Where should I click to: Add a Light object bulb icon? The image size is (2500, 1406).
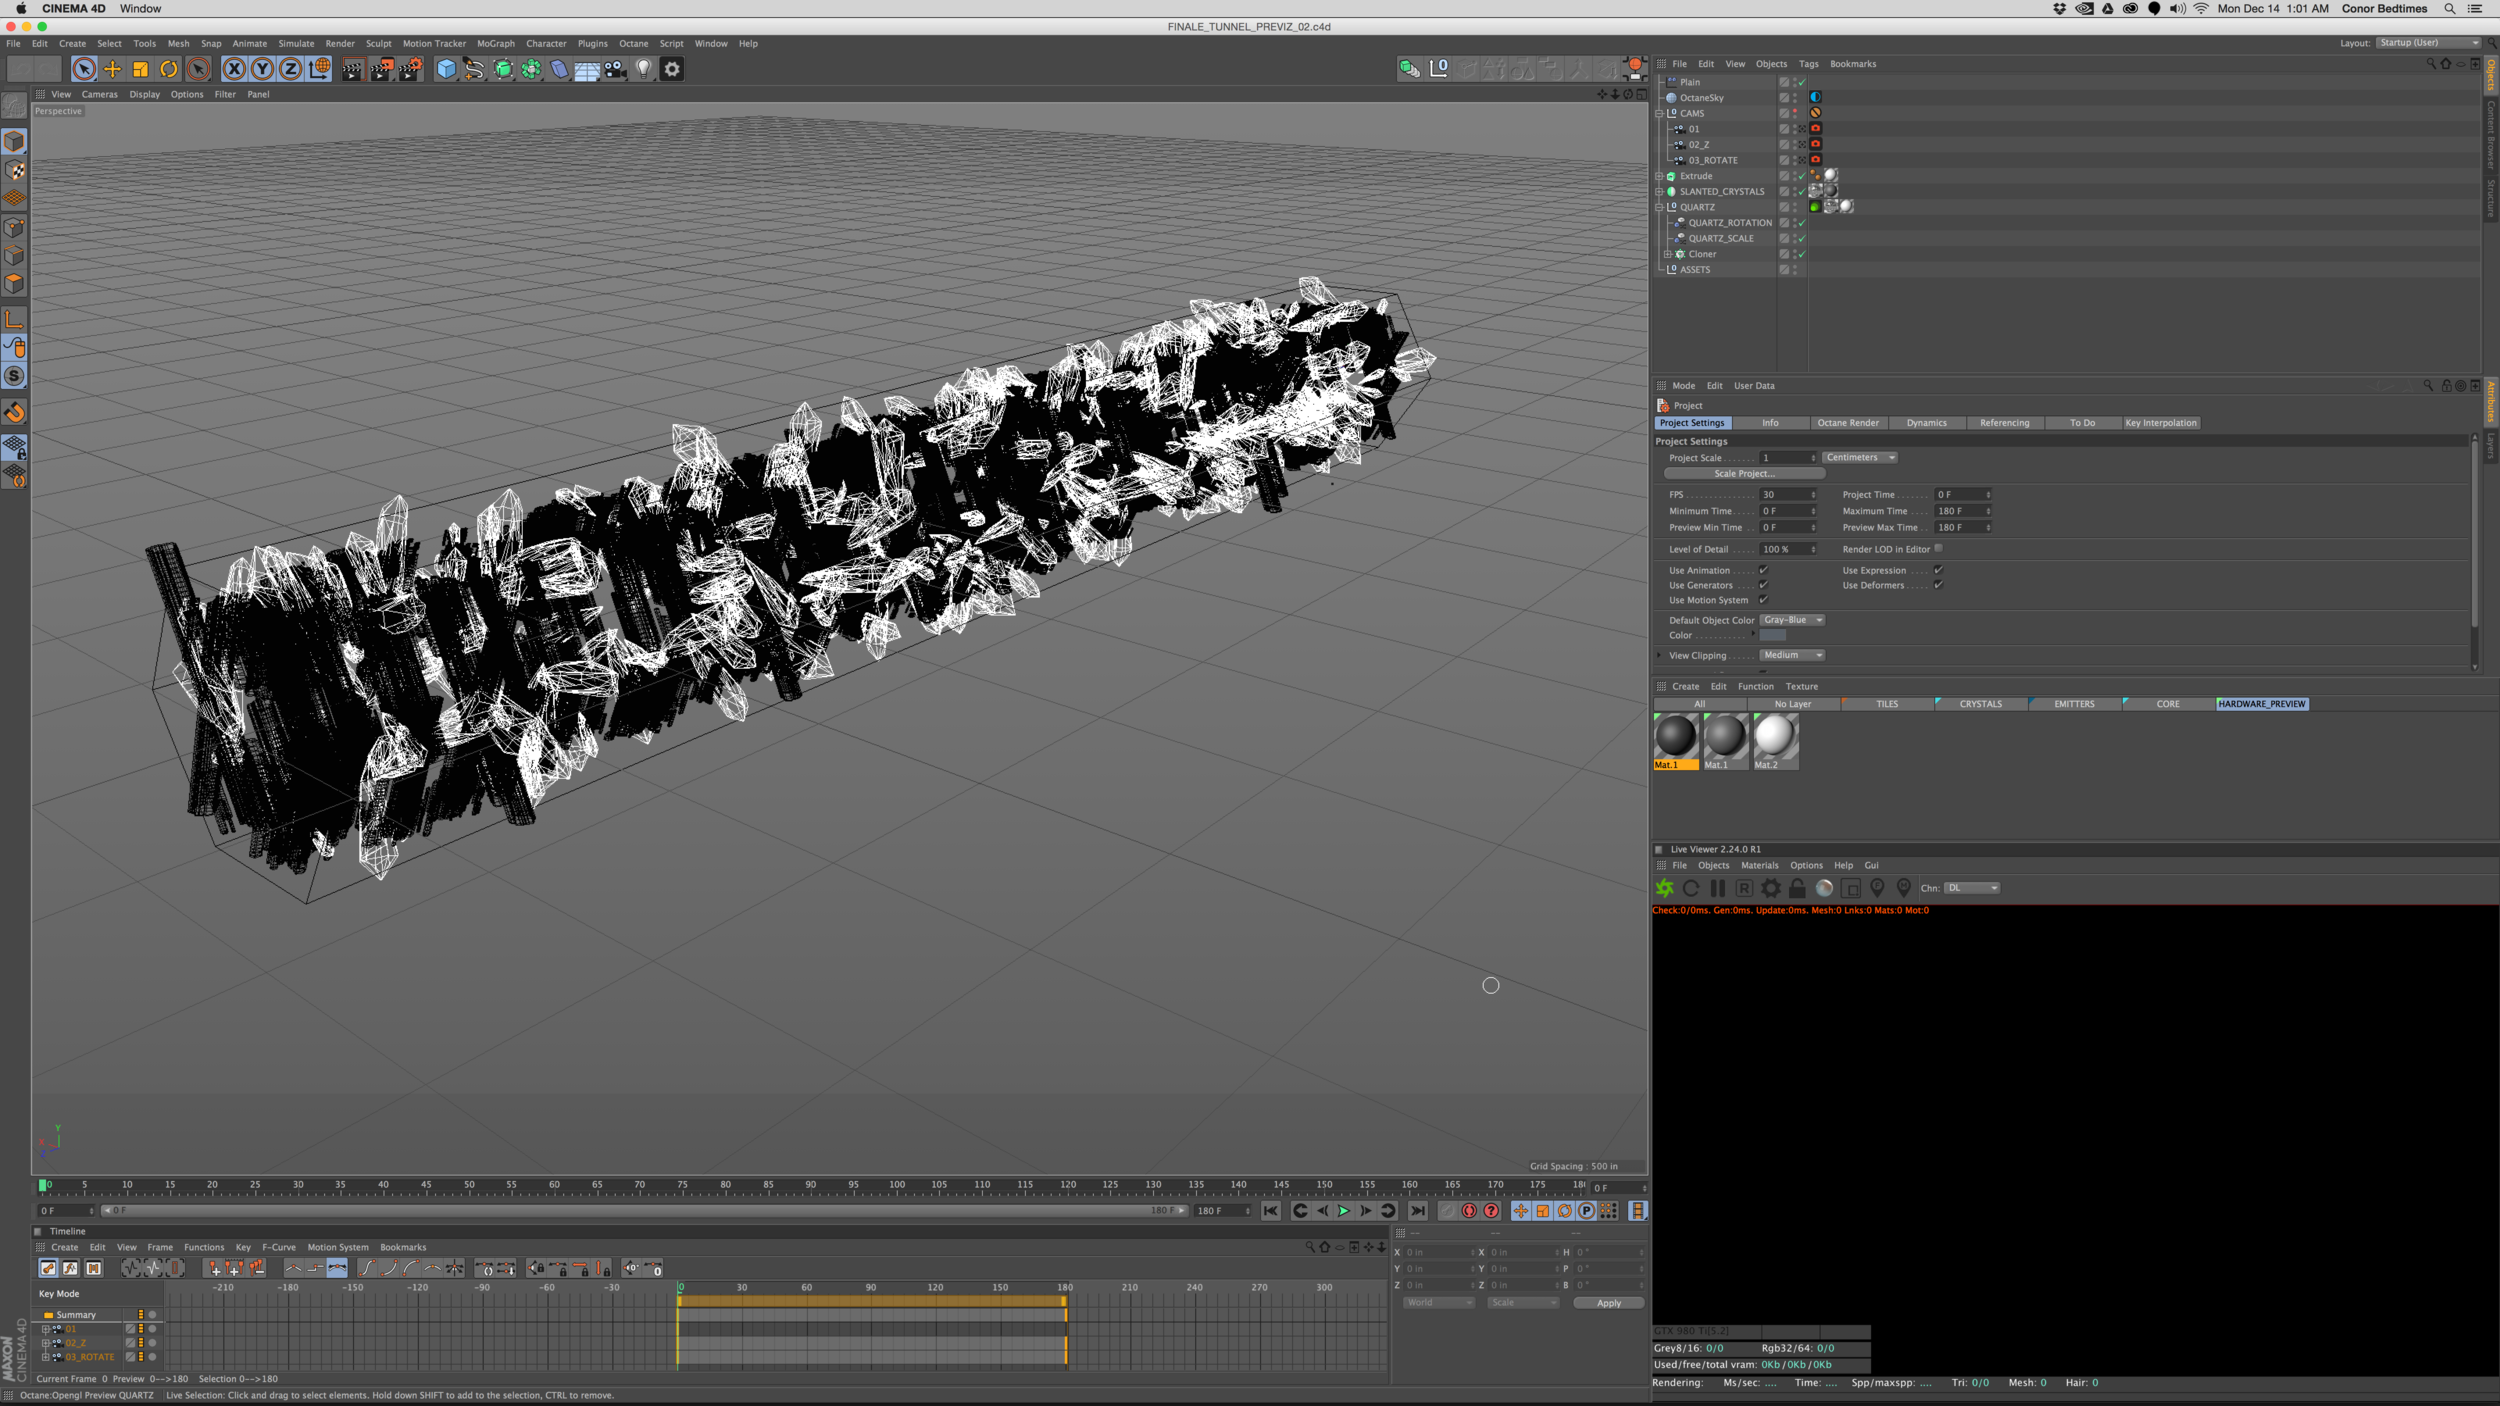[x=643, y=69]
